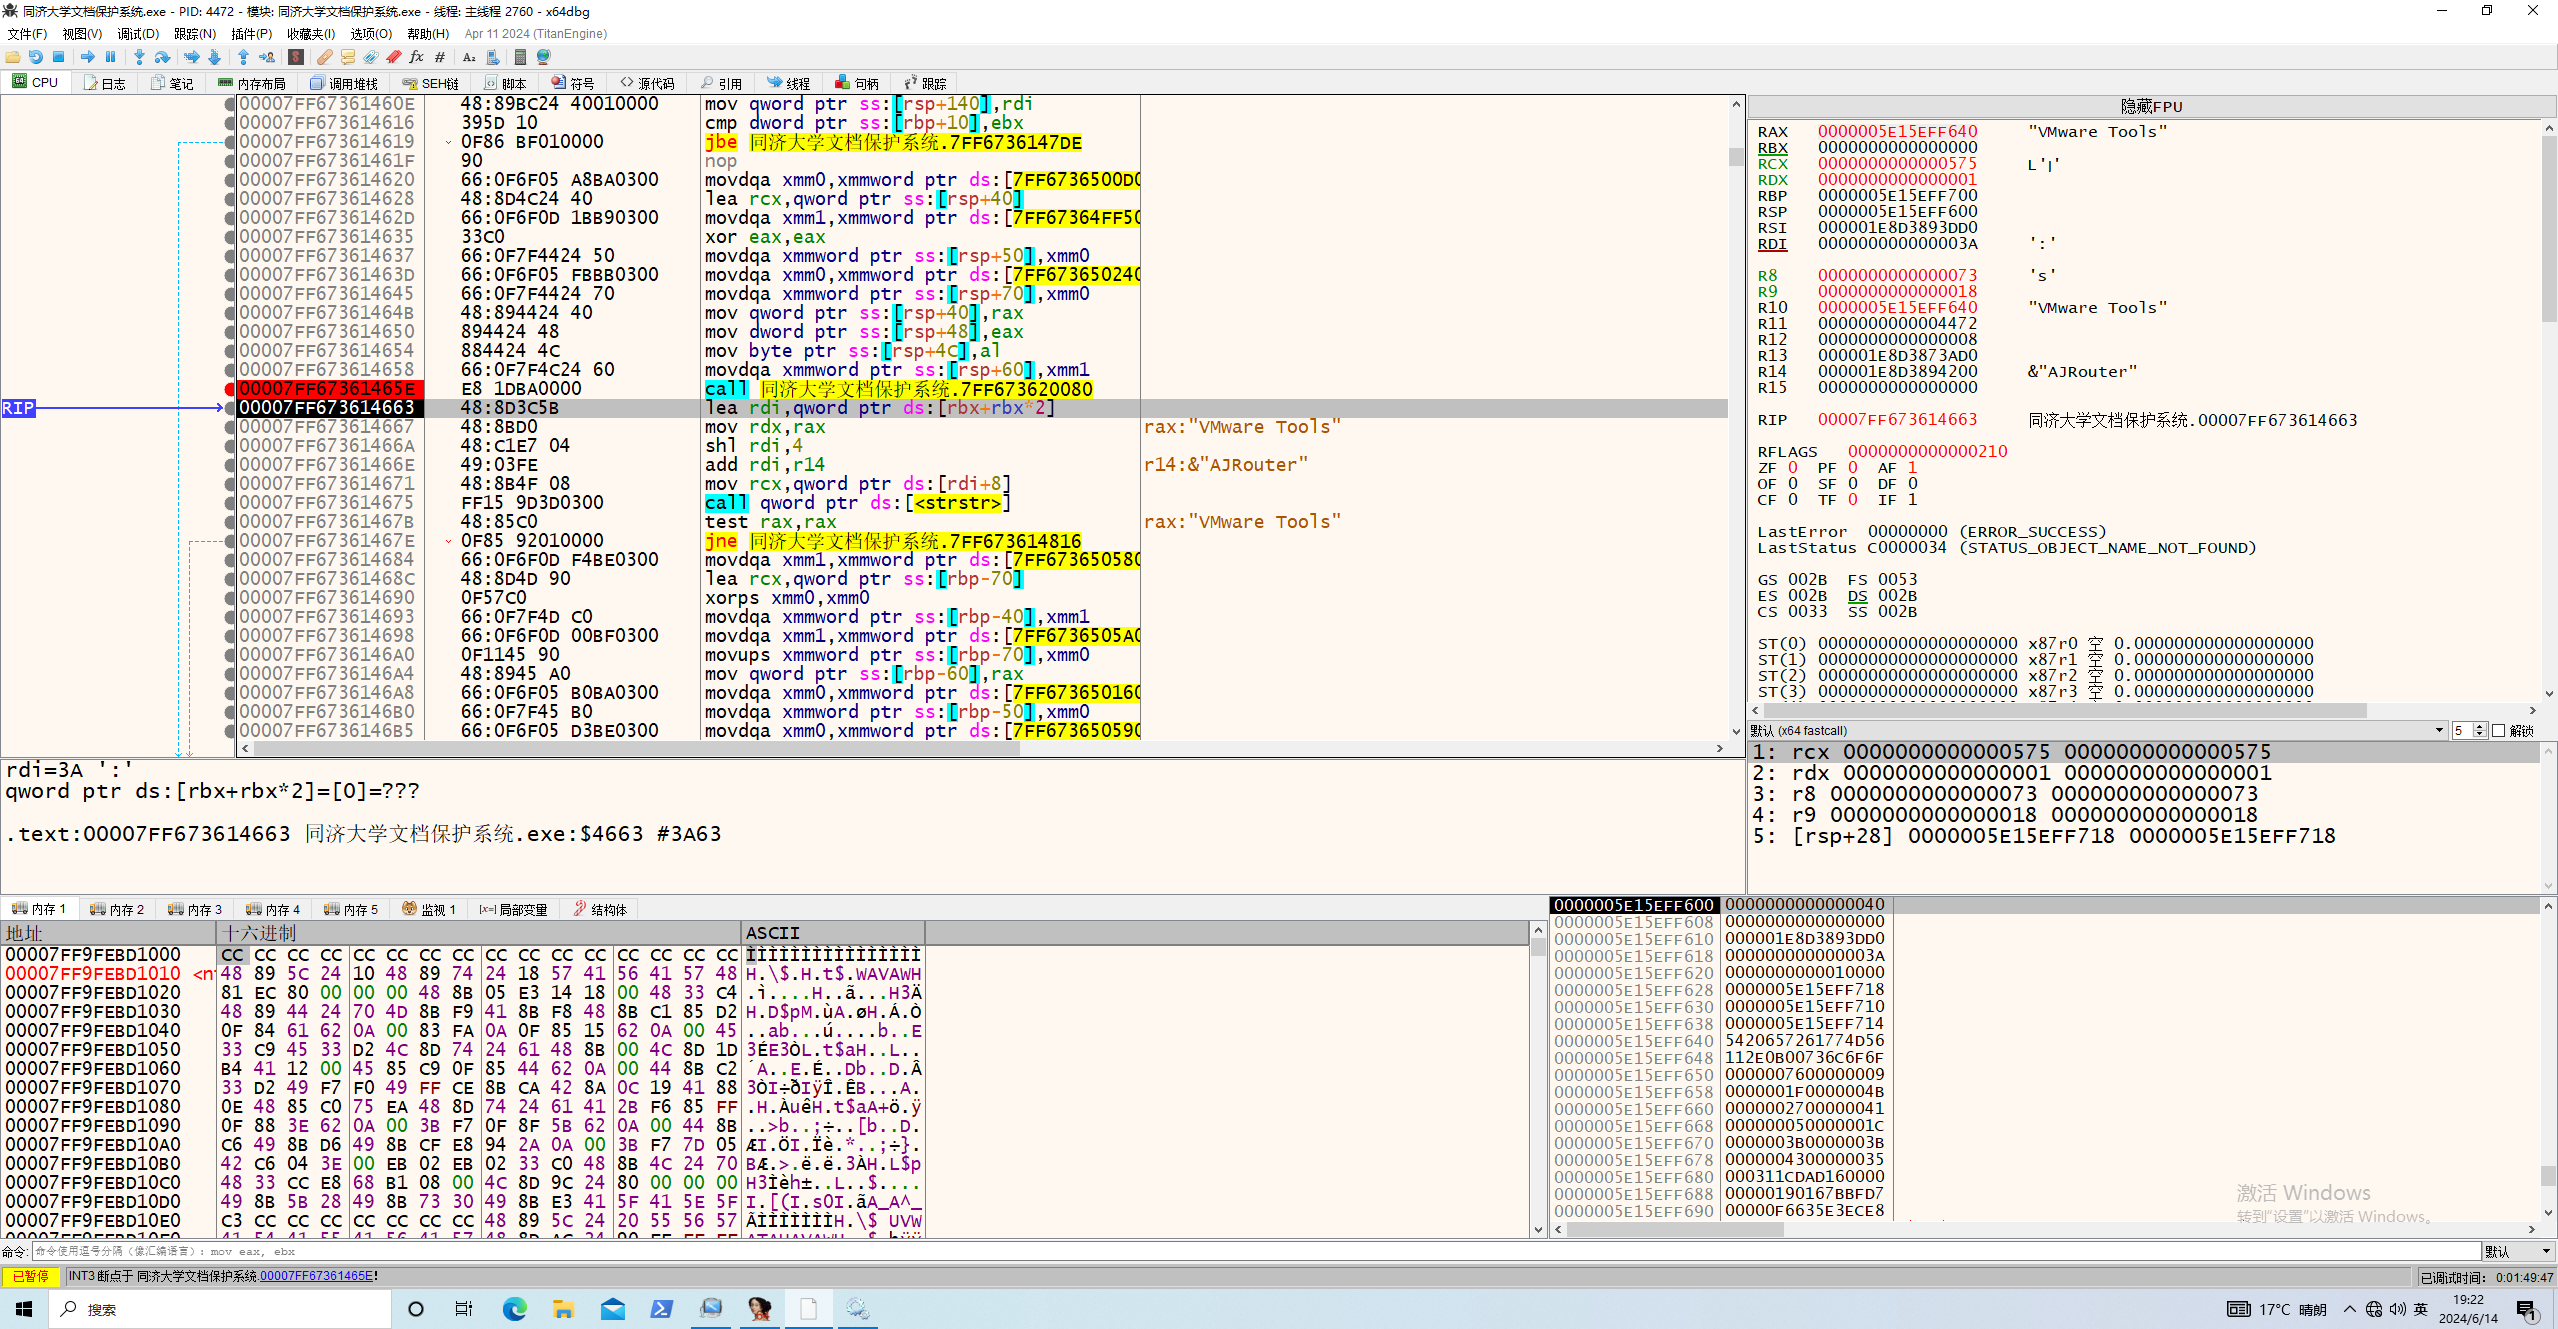Open the bookmarks red icon
2558x1329 pixels.
tap(394, 57)
